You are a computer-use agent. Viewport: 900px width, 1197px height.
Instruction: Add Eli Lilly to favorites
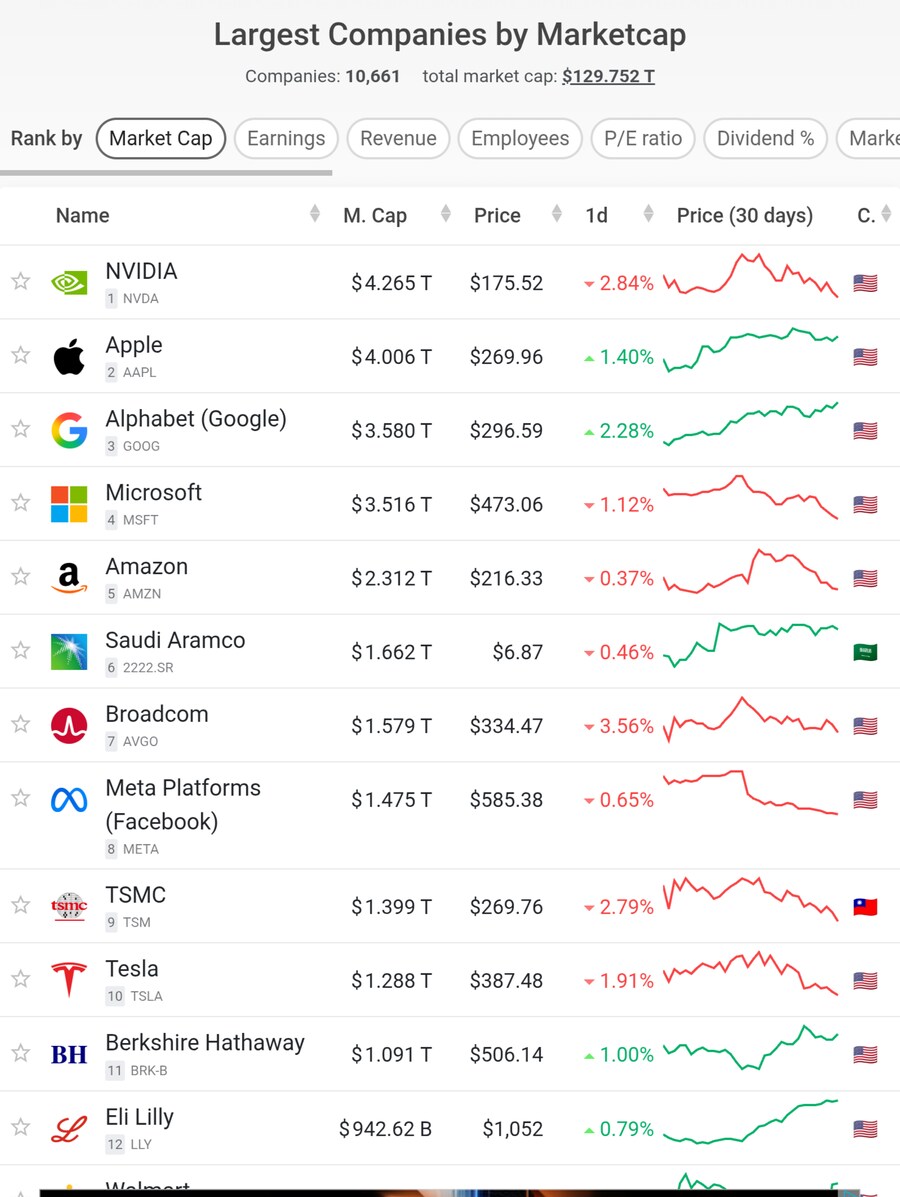[x=21, y=1128]
